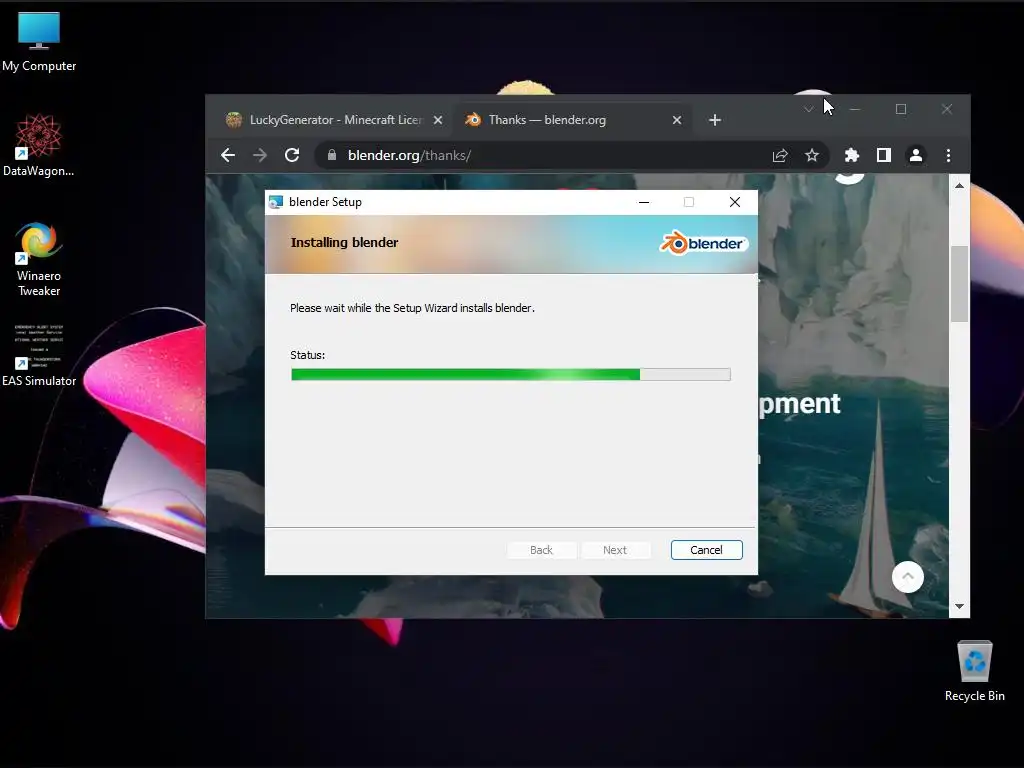Minimize the blender Setup dialog
The width and height of the screenshot is (1024, 768).
644,202
